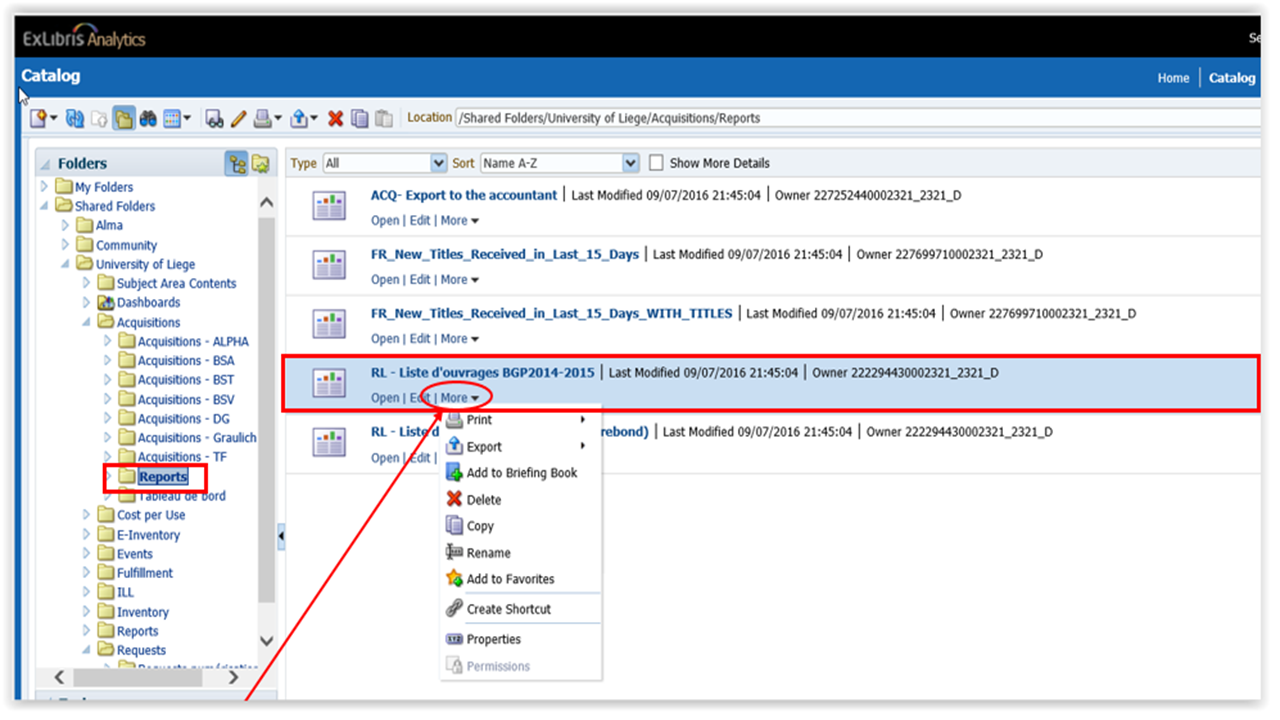Choose Export from the More menu
The image size is (1280, 720).
tap(520, 447)
